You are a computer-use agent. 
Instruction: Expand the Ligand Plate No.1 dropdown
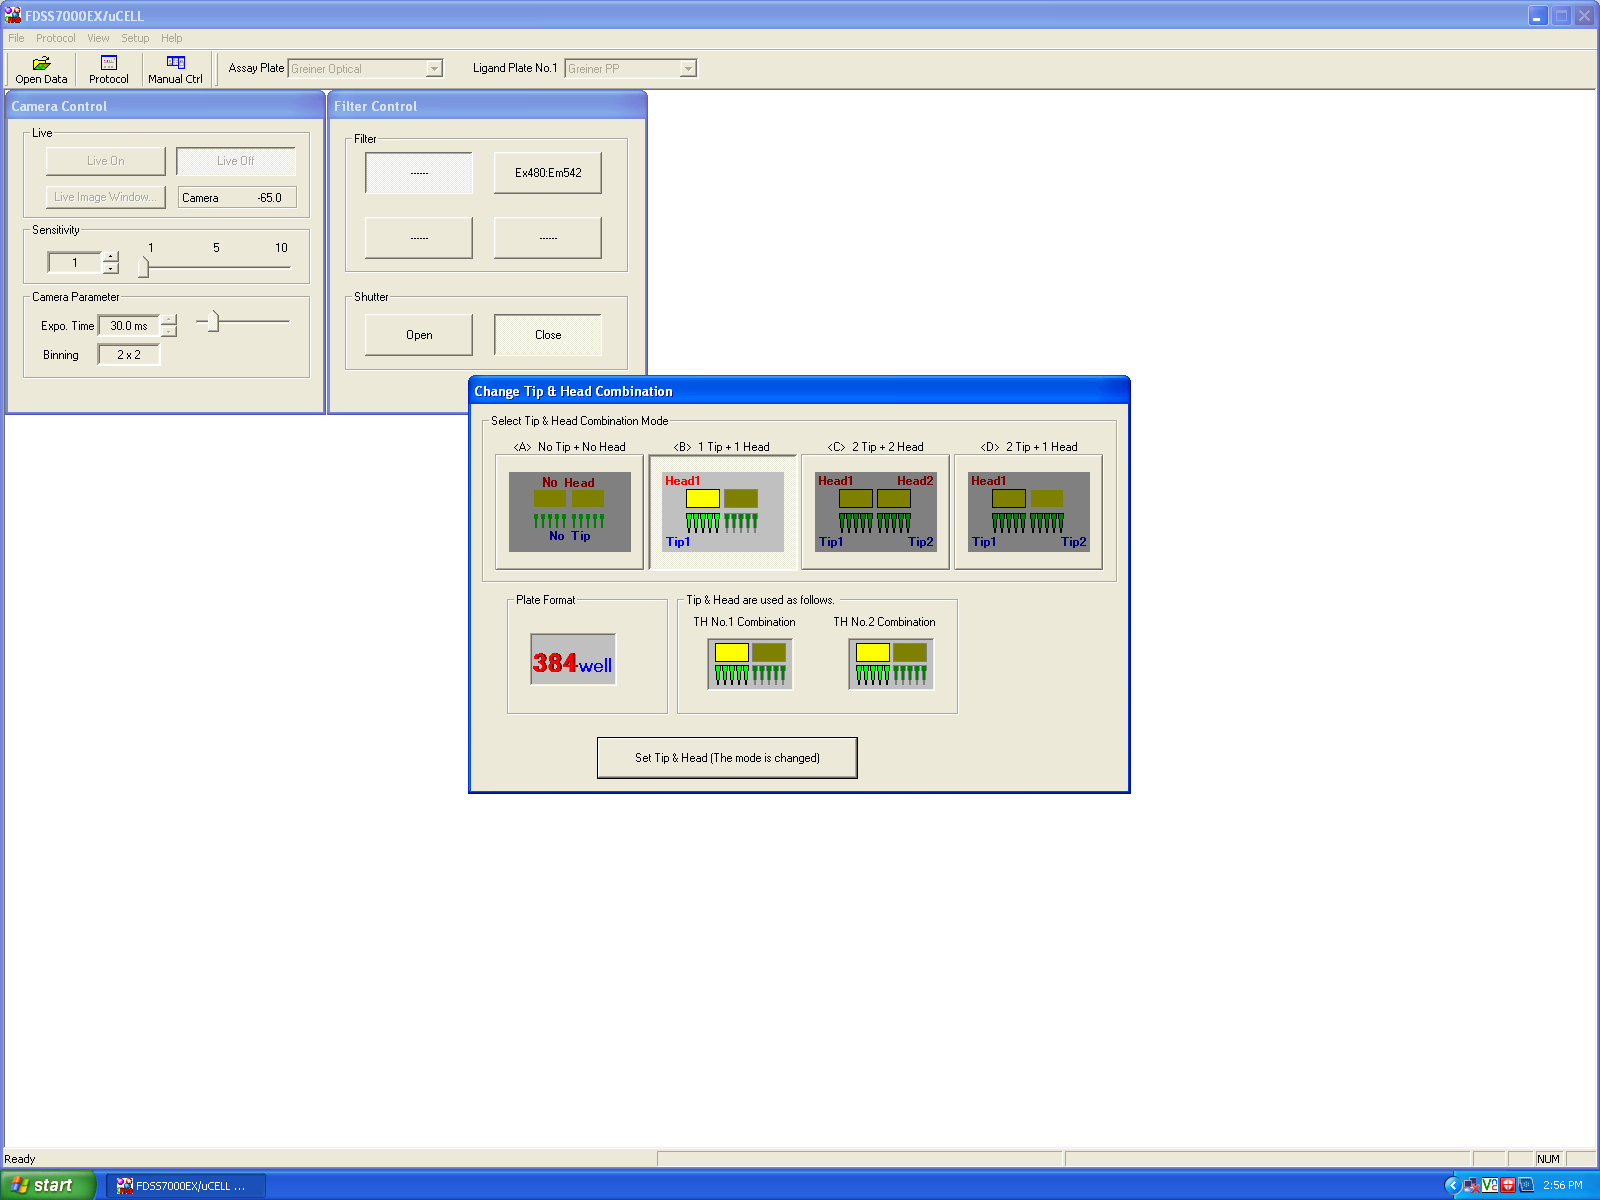[688, 69]
